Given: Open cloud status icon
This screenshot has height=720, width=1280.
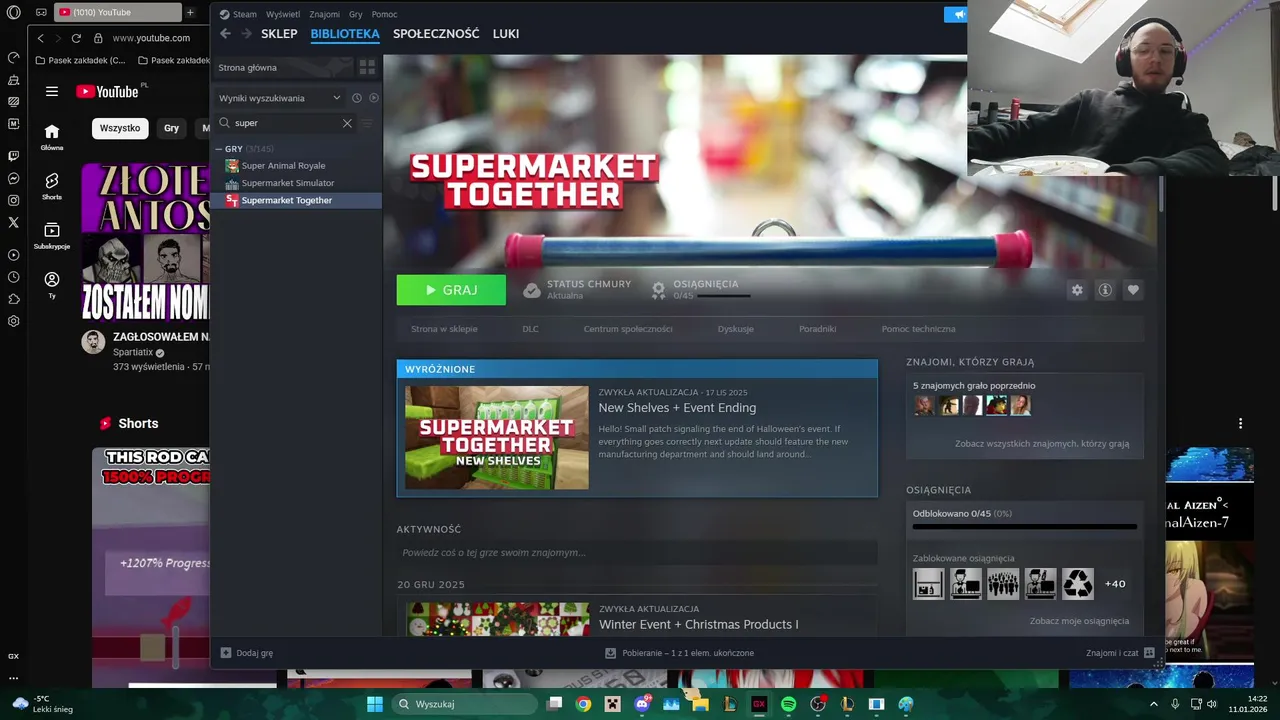Looking at the screenshot, I should (532, 290).
